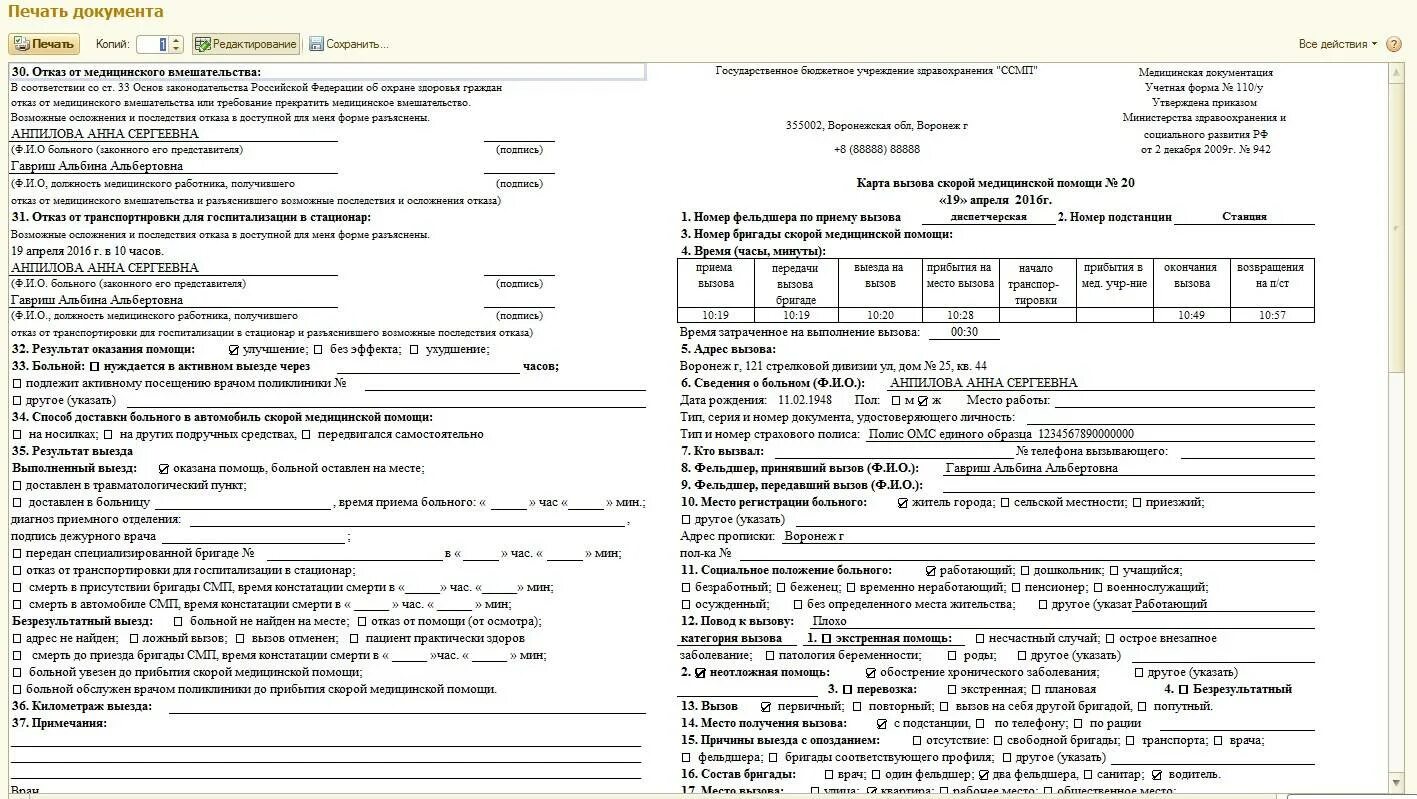This screenshot has width=1417, height=799.
Task: Toggle the водитель checkbox in item 16
Action: click(x=1156, y=775)
